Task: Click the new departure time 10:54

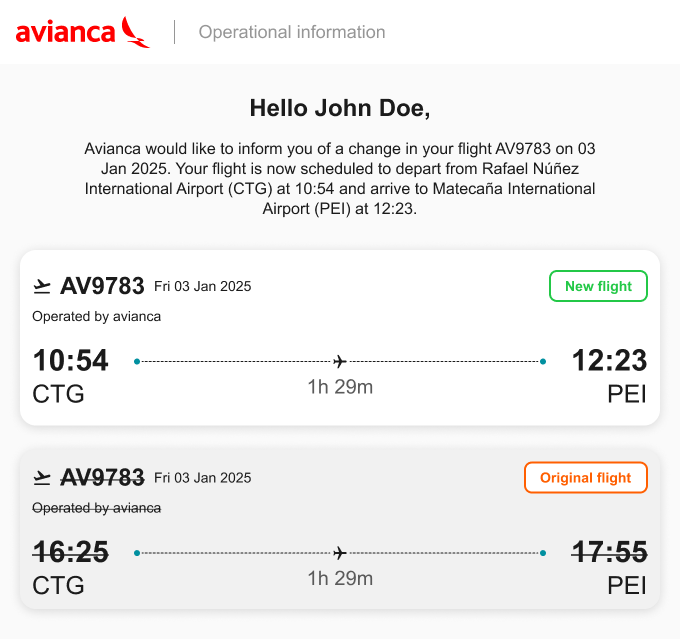Action: click(71, 360)
